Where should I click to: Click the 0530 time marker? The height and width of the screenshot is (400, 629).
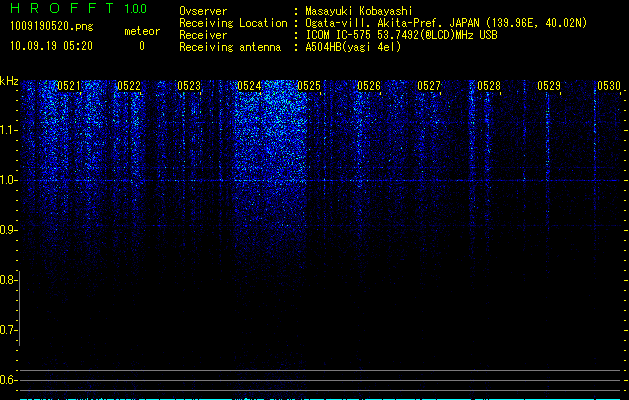tap(609, 86)
